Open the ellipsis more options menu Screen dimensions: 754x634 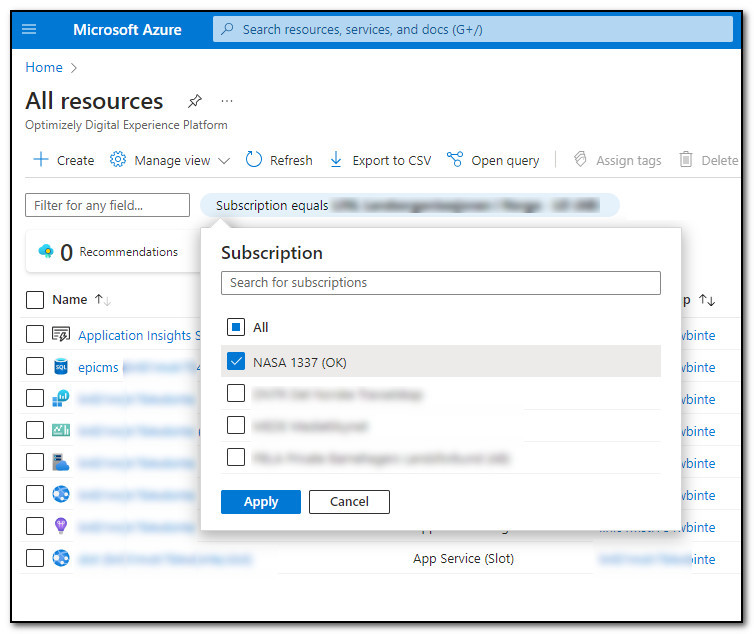pyautogui.click(x=227, y=101)
